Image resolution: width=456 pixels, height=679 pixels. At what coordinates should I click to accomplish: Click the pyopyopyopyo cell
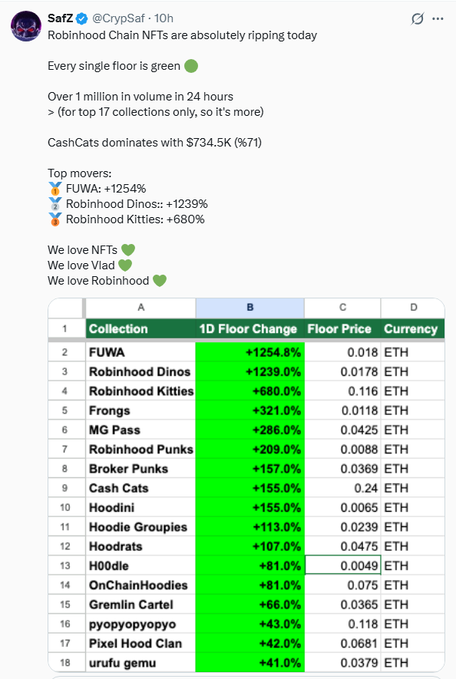[141, 624]
